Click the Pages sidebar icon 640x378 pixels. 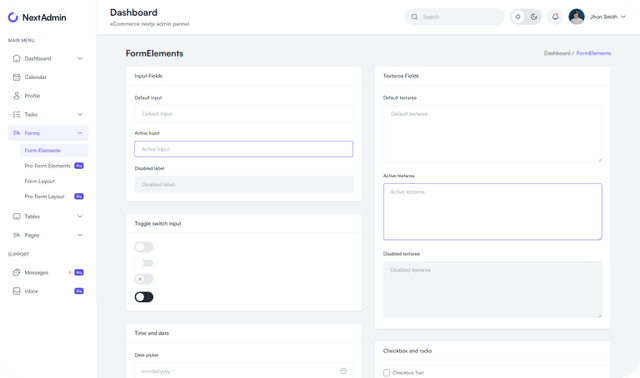pyautogui.click(x=16, y=235)
